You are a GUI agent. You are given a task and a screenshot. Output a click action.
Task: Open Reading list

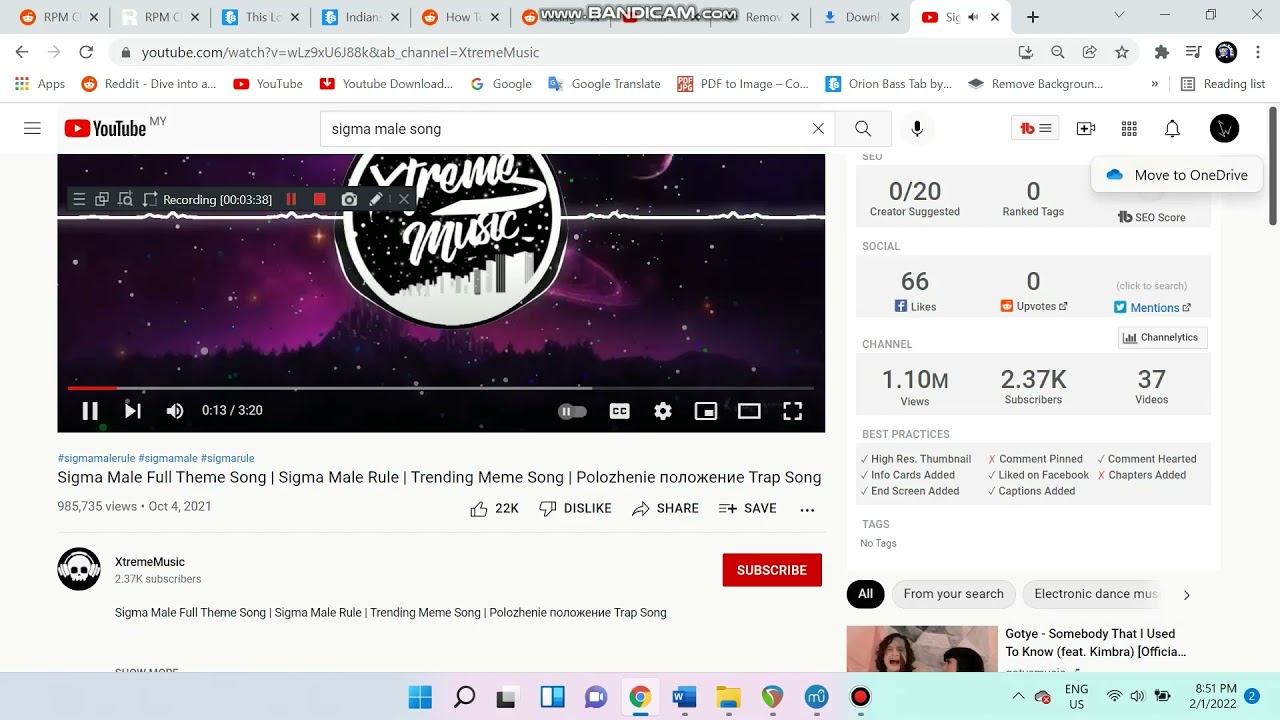coord(1223,84)
